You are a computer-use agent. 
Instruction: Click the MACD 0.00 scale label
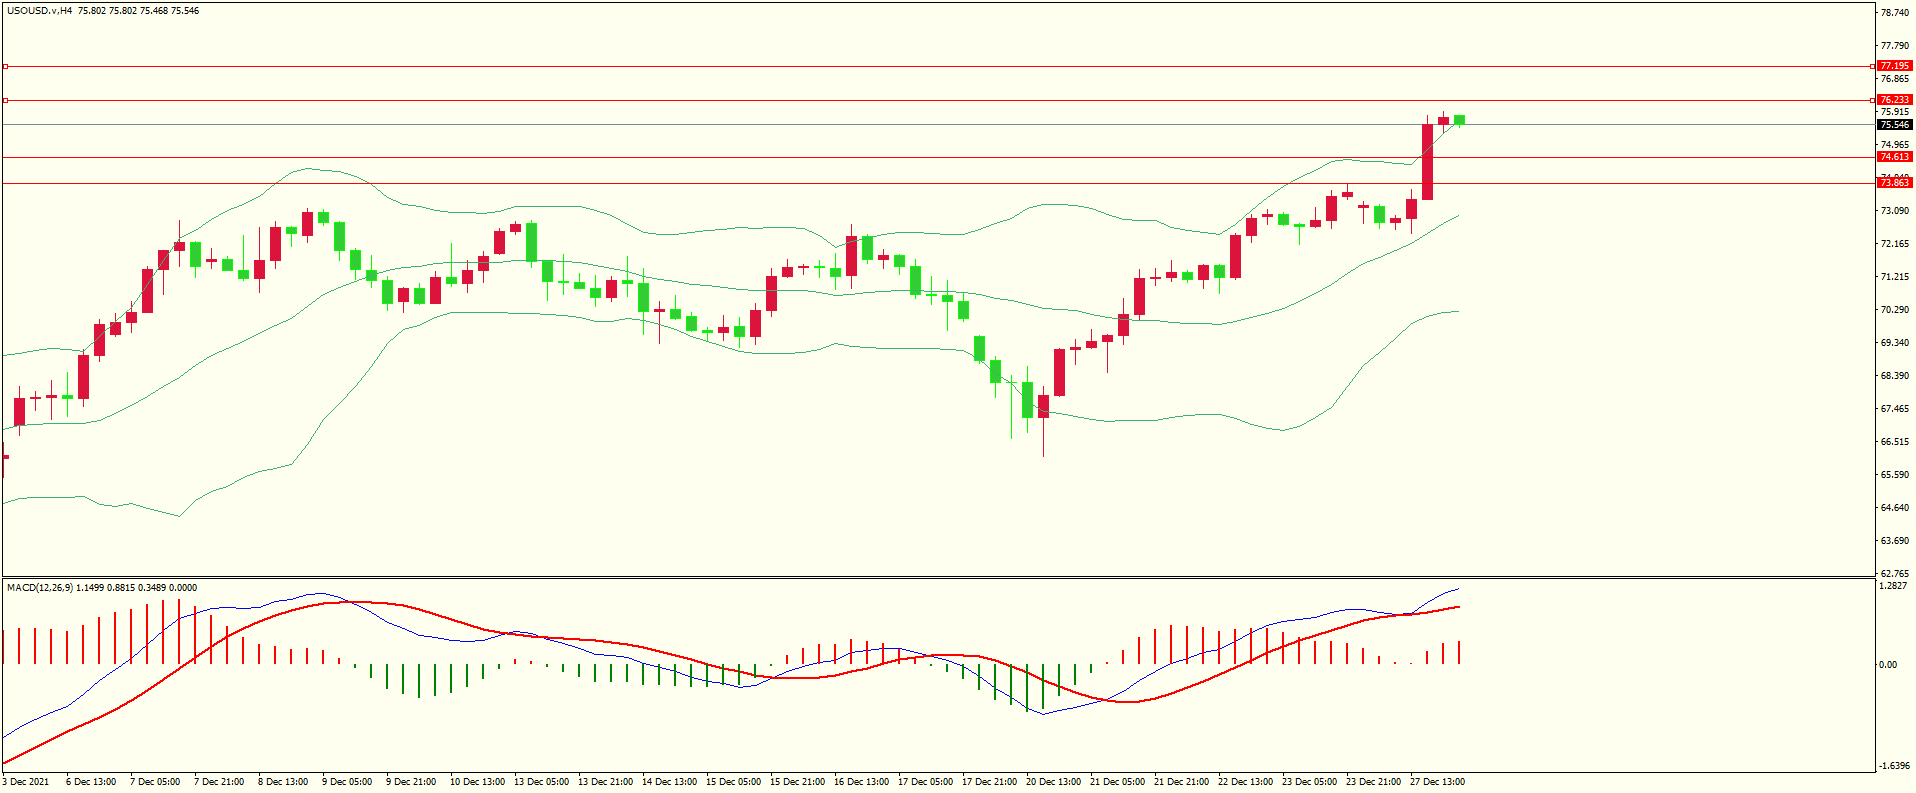coord(1888,665)
